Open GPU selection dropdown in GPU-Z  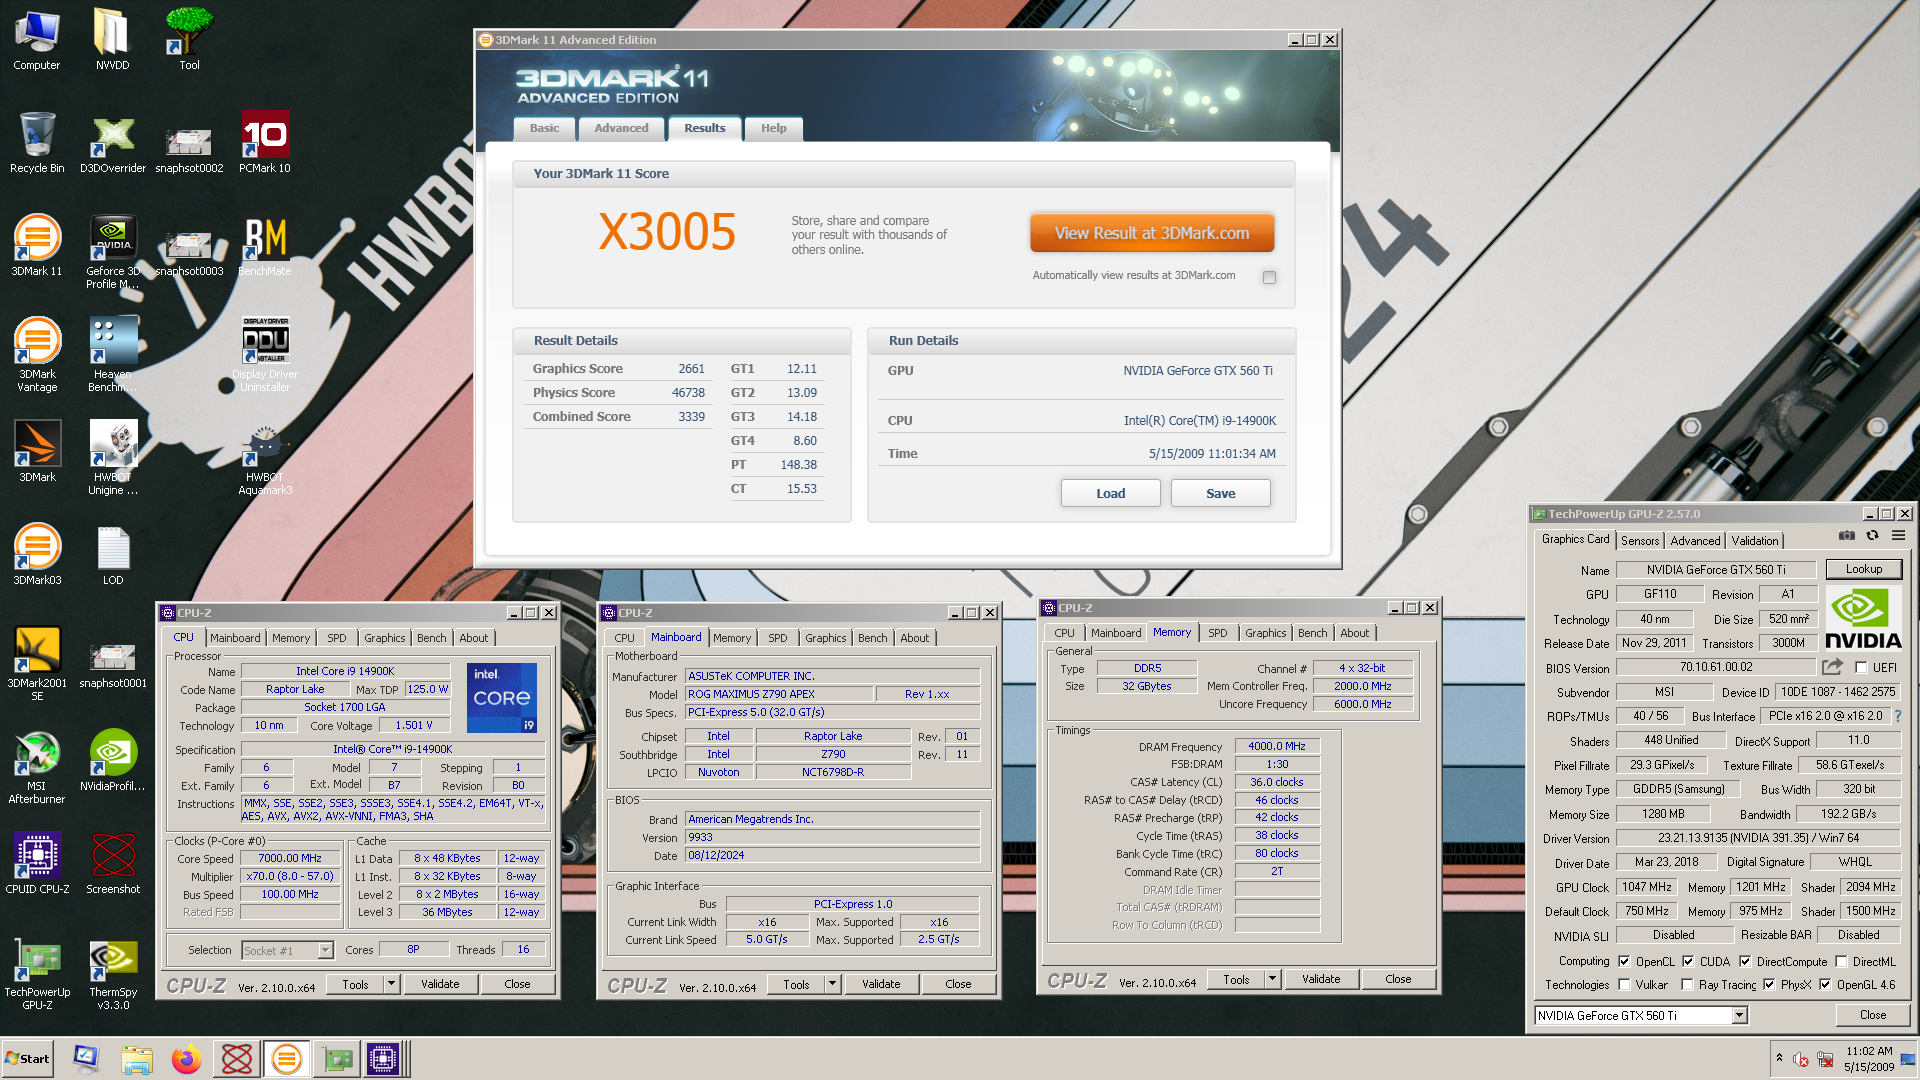click(x=1739, y=1015)
